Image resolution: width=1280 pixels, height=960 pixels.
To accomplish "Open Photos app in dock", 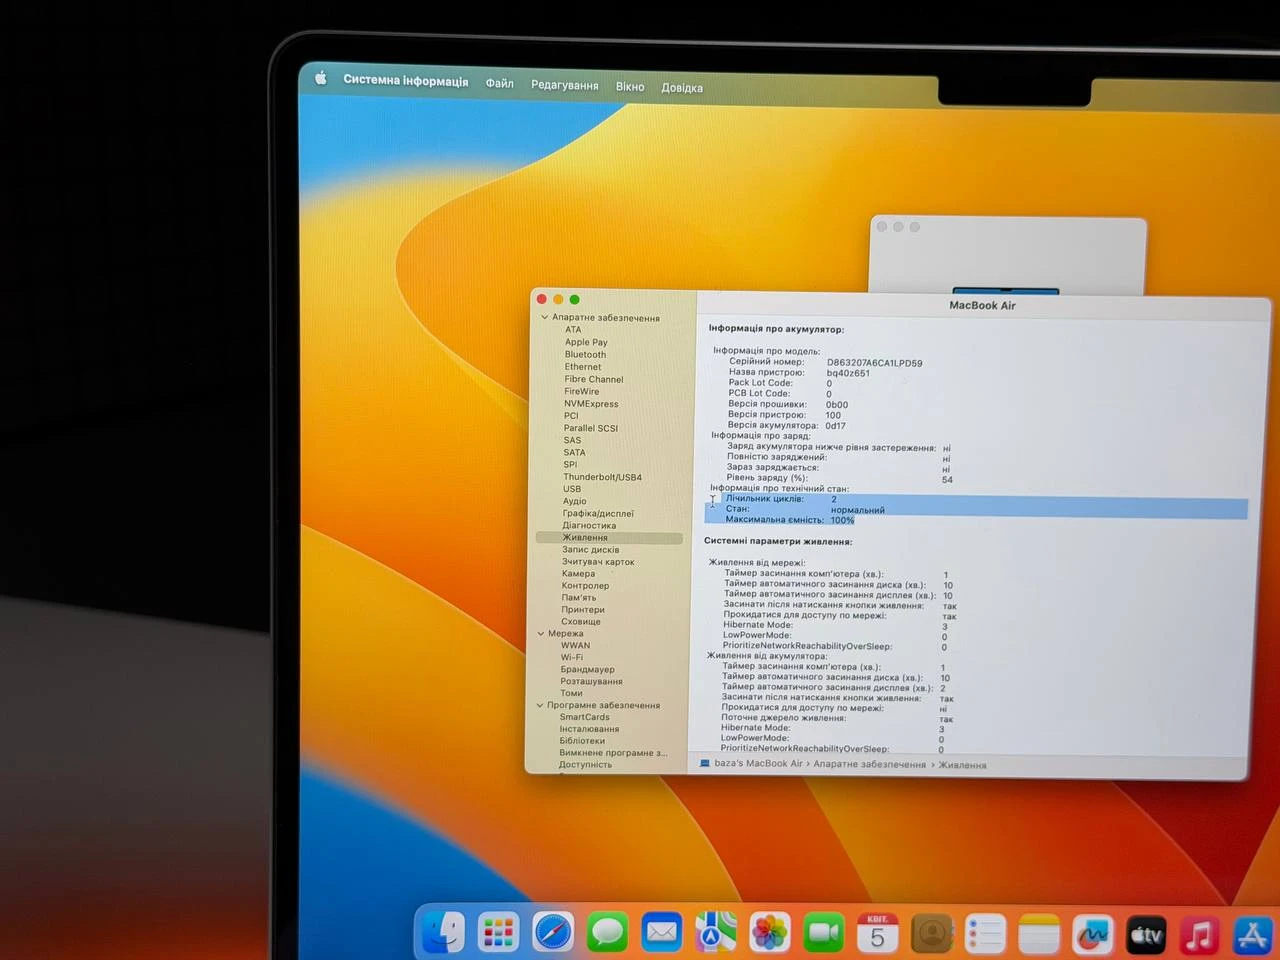I will [x=769, y=933].
